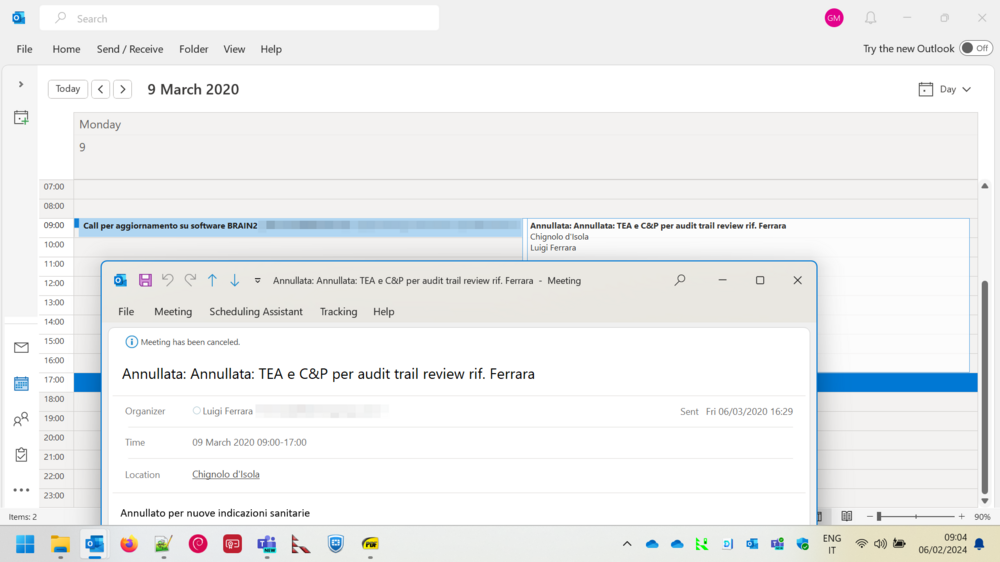1000x562 pixels.
Task: Open the Day view dropdown
Action: click(x=946, y=89)
